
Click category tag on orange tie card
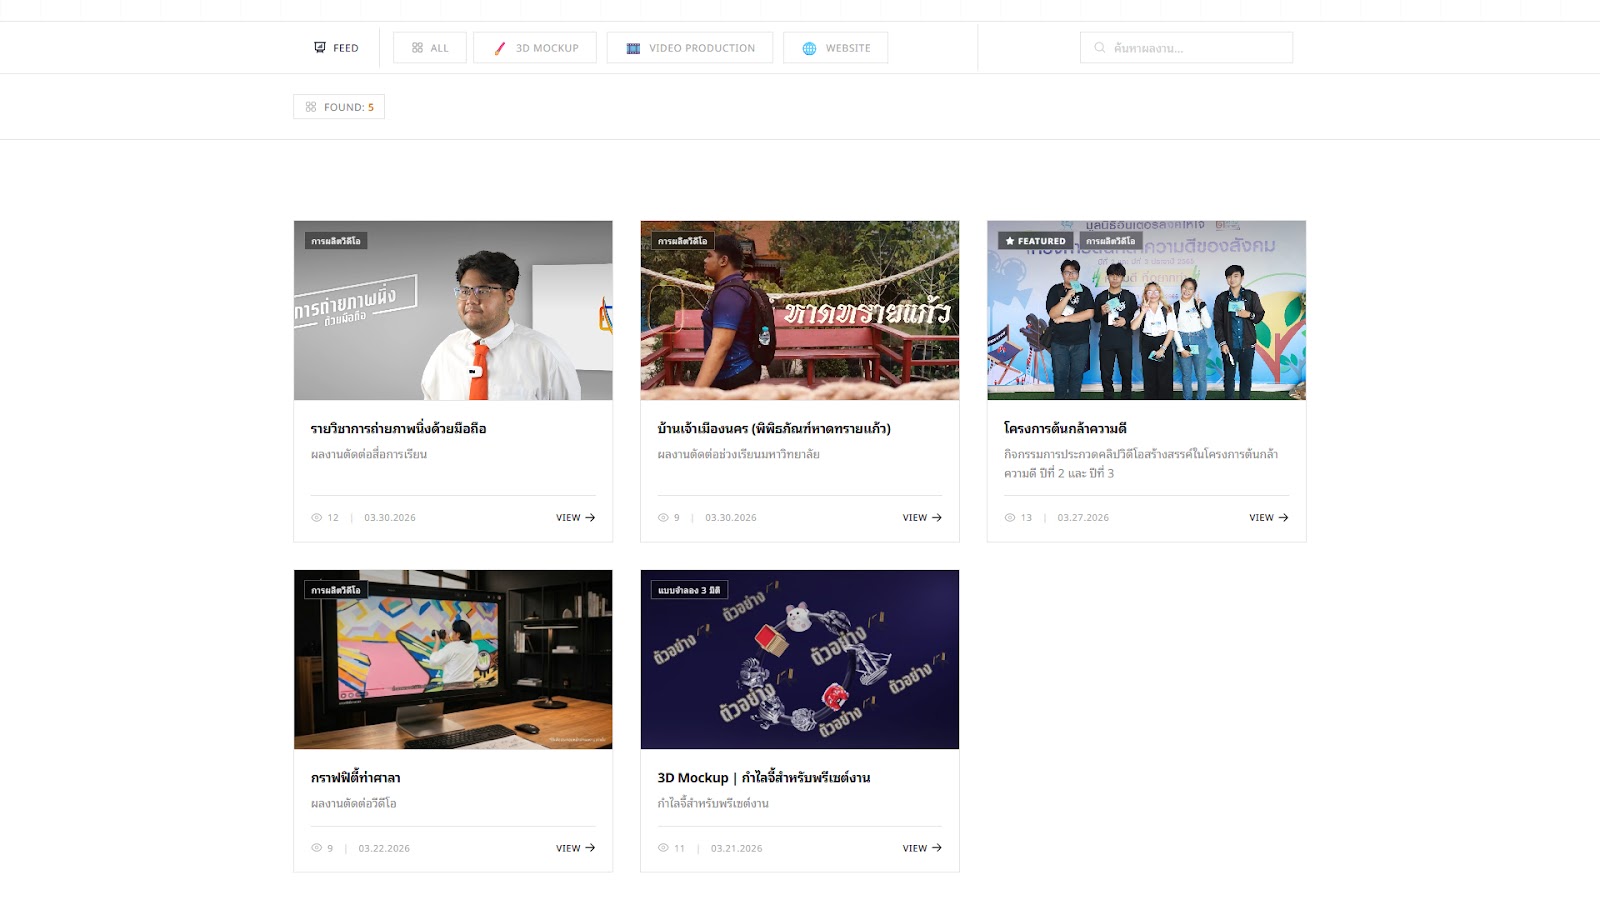(336, 241)
